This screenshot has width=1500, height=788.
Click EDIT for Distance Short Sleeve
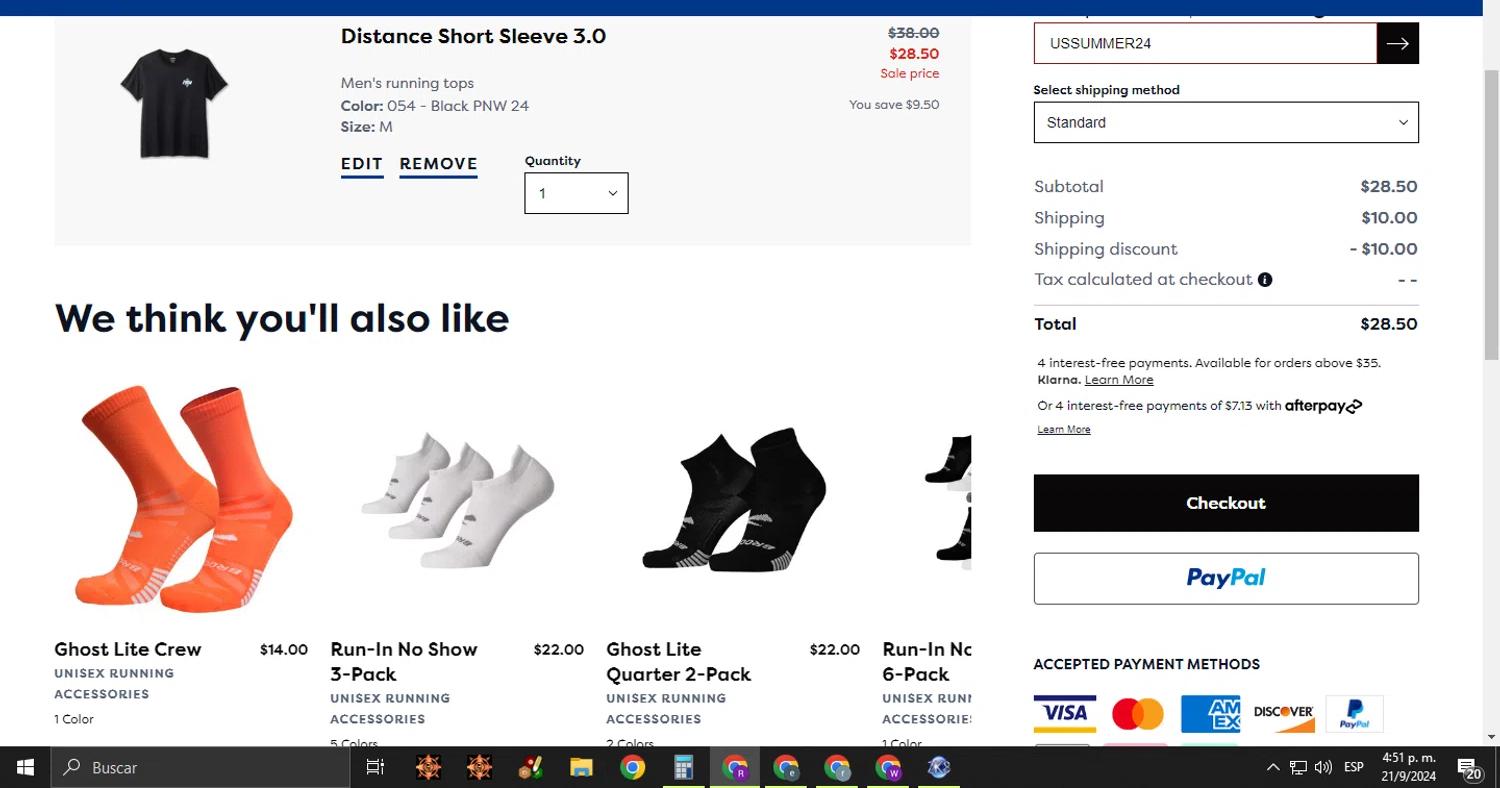[362, 164]
